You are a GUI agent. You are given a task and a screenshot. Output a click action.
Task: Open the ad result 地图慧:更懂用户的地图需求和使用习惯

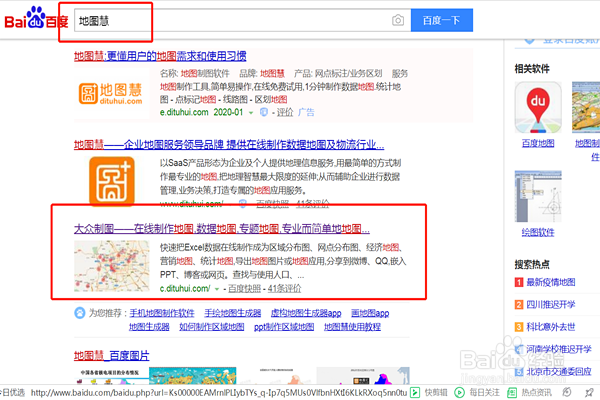coord(160,56)
